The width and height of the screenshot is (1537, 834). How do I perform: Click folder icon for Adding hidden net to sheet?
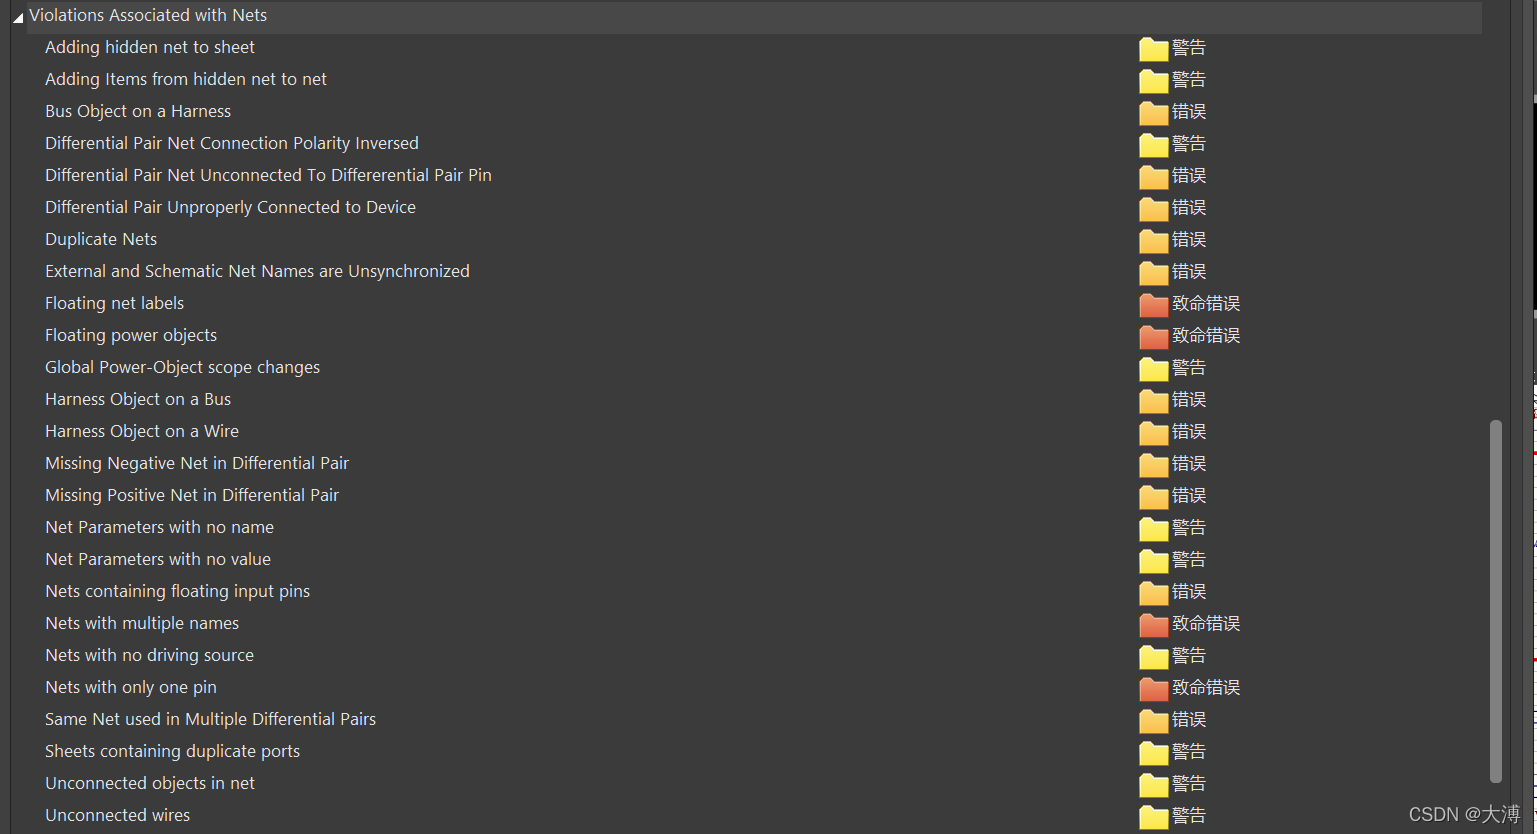[x=1153, y=48]
